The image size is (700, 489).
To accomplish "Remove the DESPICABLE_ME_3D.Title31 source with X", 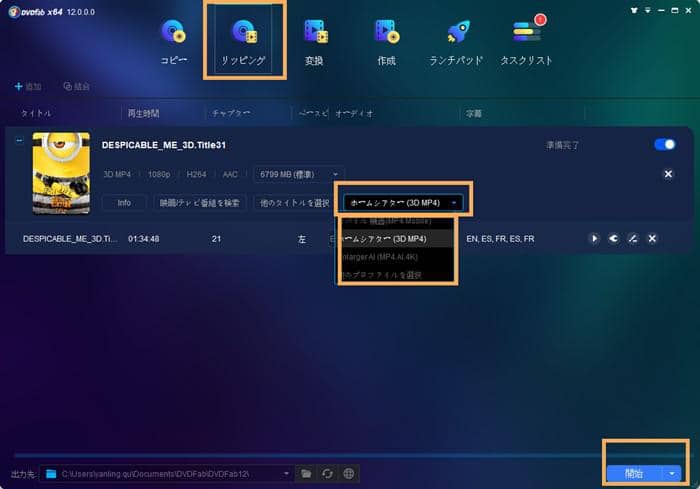I will pos(668,174).
